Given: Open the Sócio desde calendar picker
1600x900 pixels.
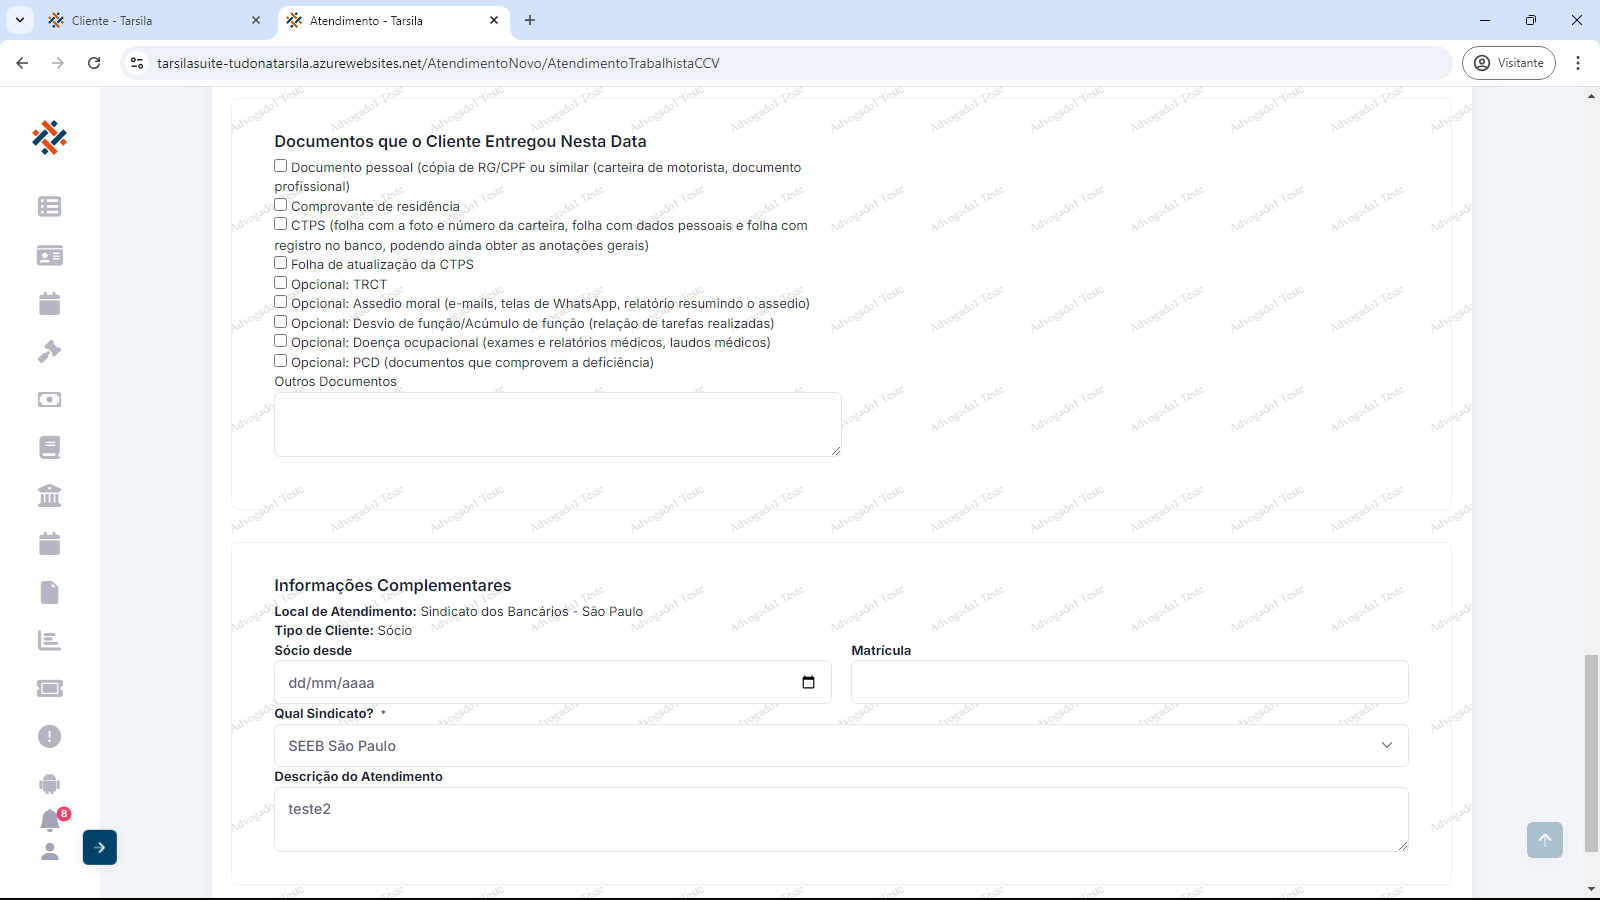Looking at the screenshot, I should point(808,683).
